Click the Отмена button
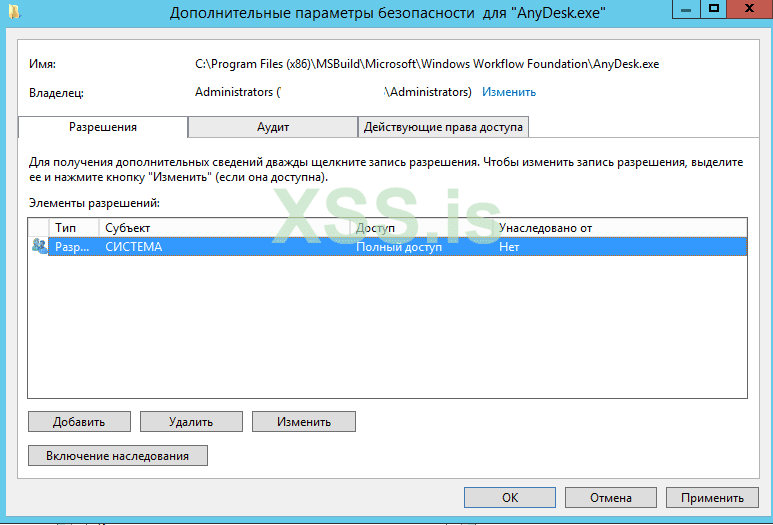 point(611,498)
